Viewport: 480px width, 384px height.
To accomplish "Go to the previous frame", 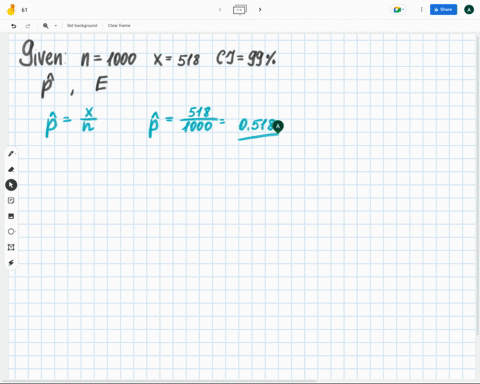I will [220, 10].
